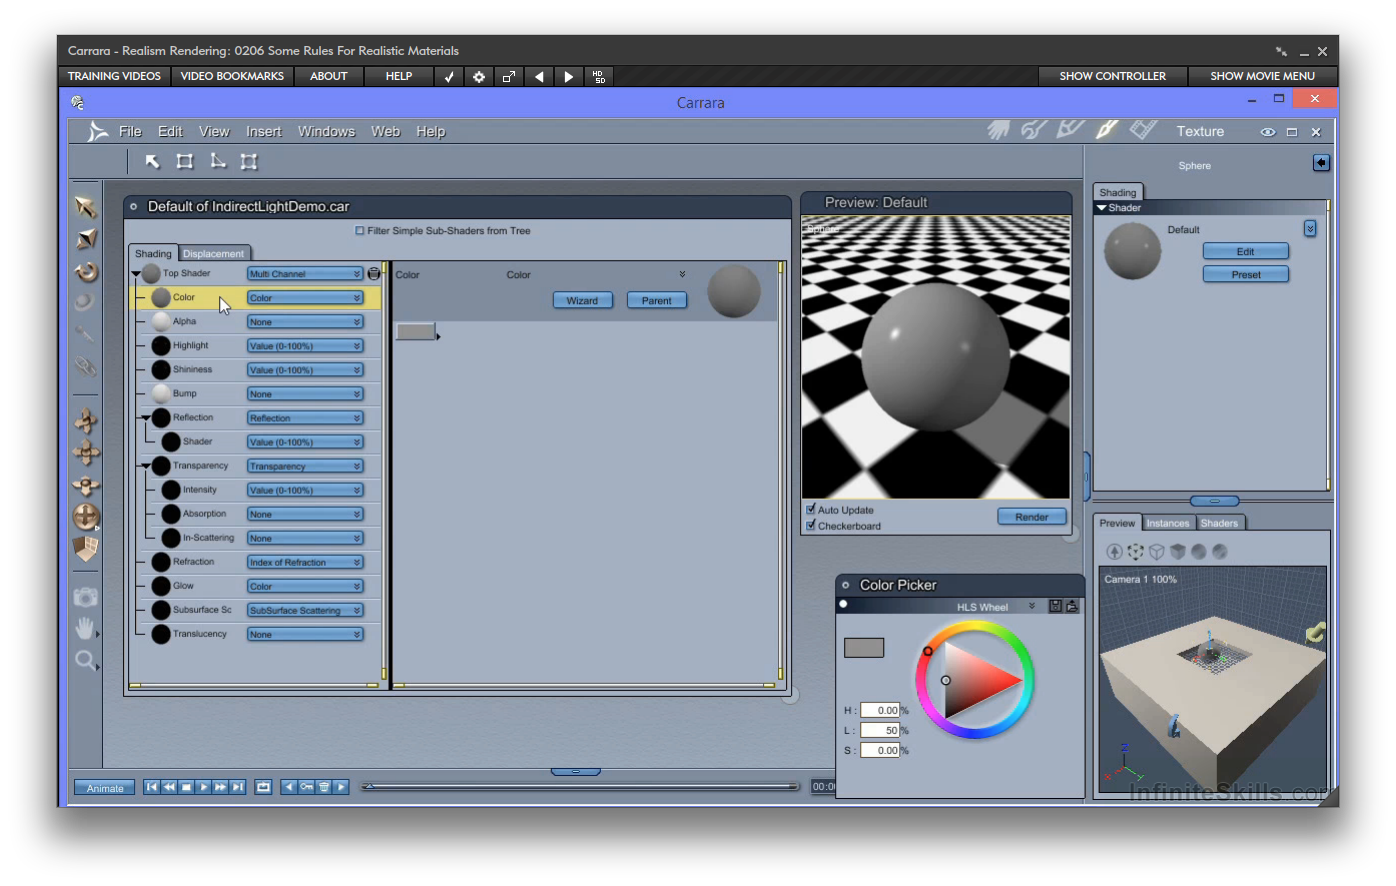Open the Render room film icon
Viewport: 1396px width, 886px height.
pos(1143,130)
